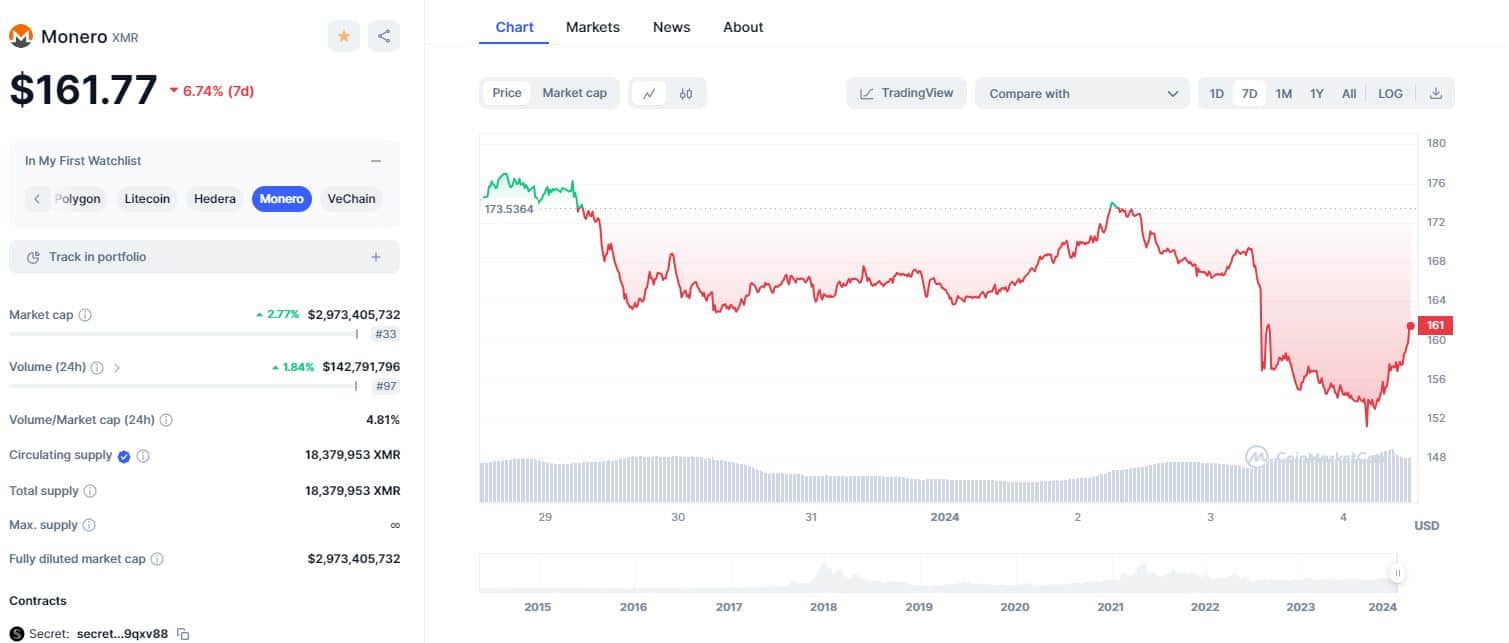Click the Monero logo icon

(x=21, y=36)
